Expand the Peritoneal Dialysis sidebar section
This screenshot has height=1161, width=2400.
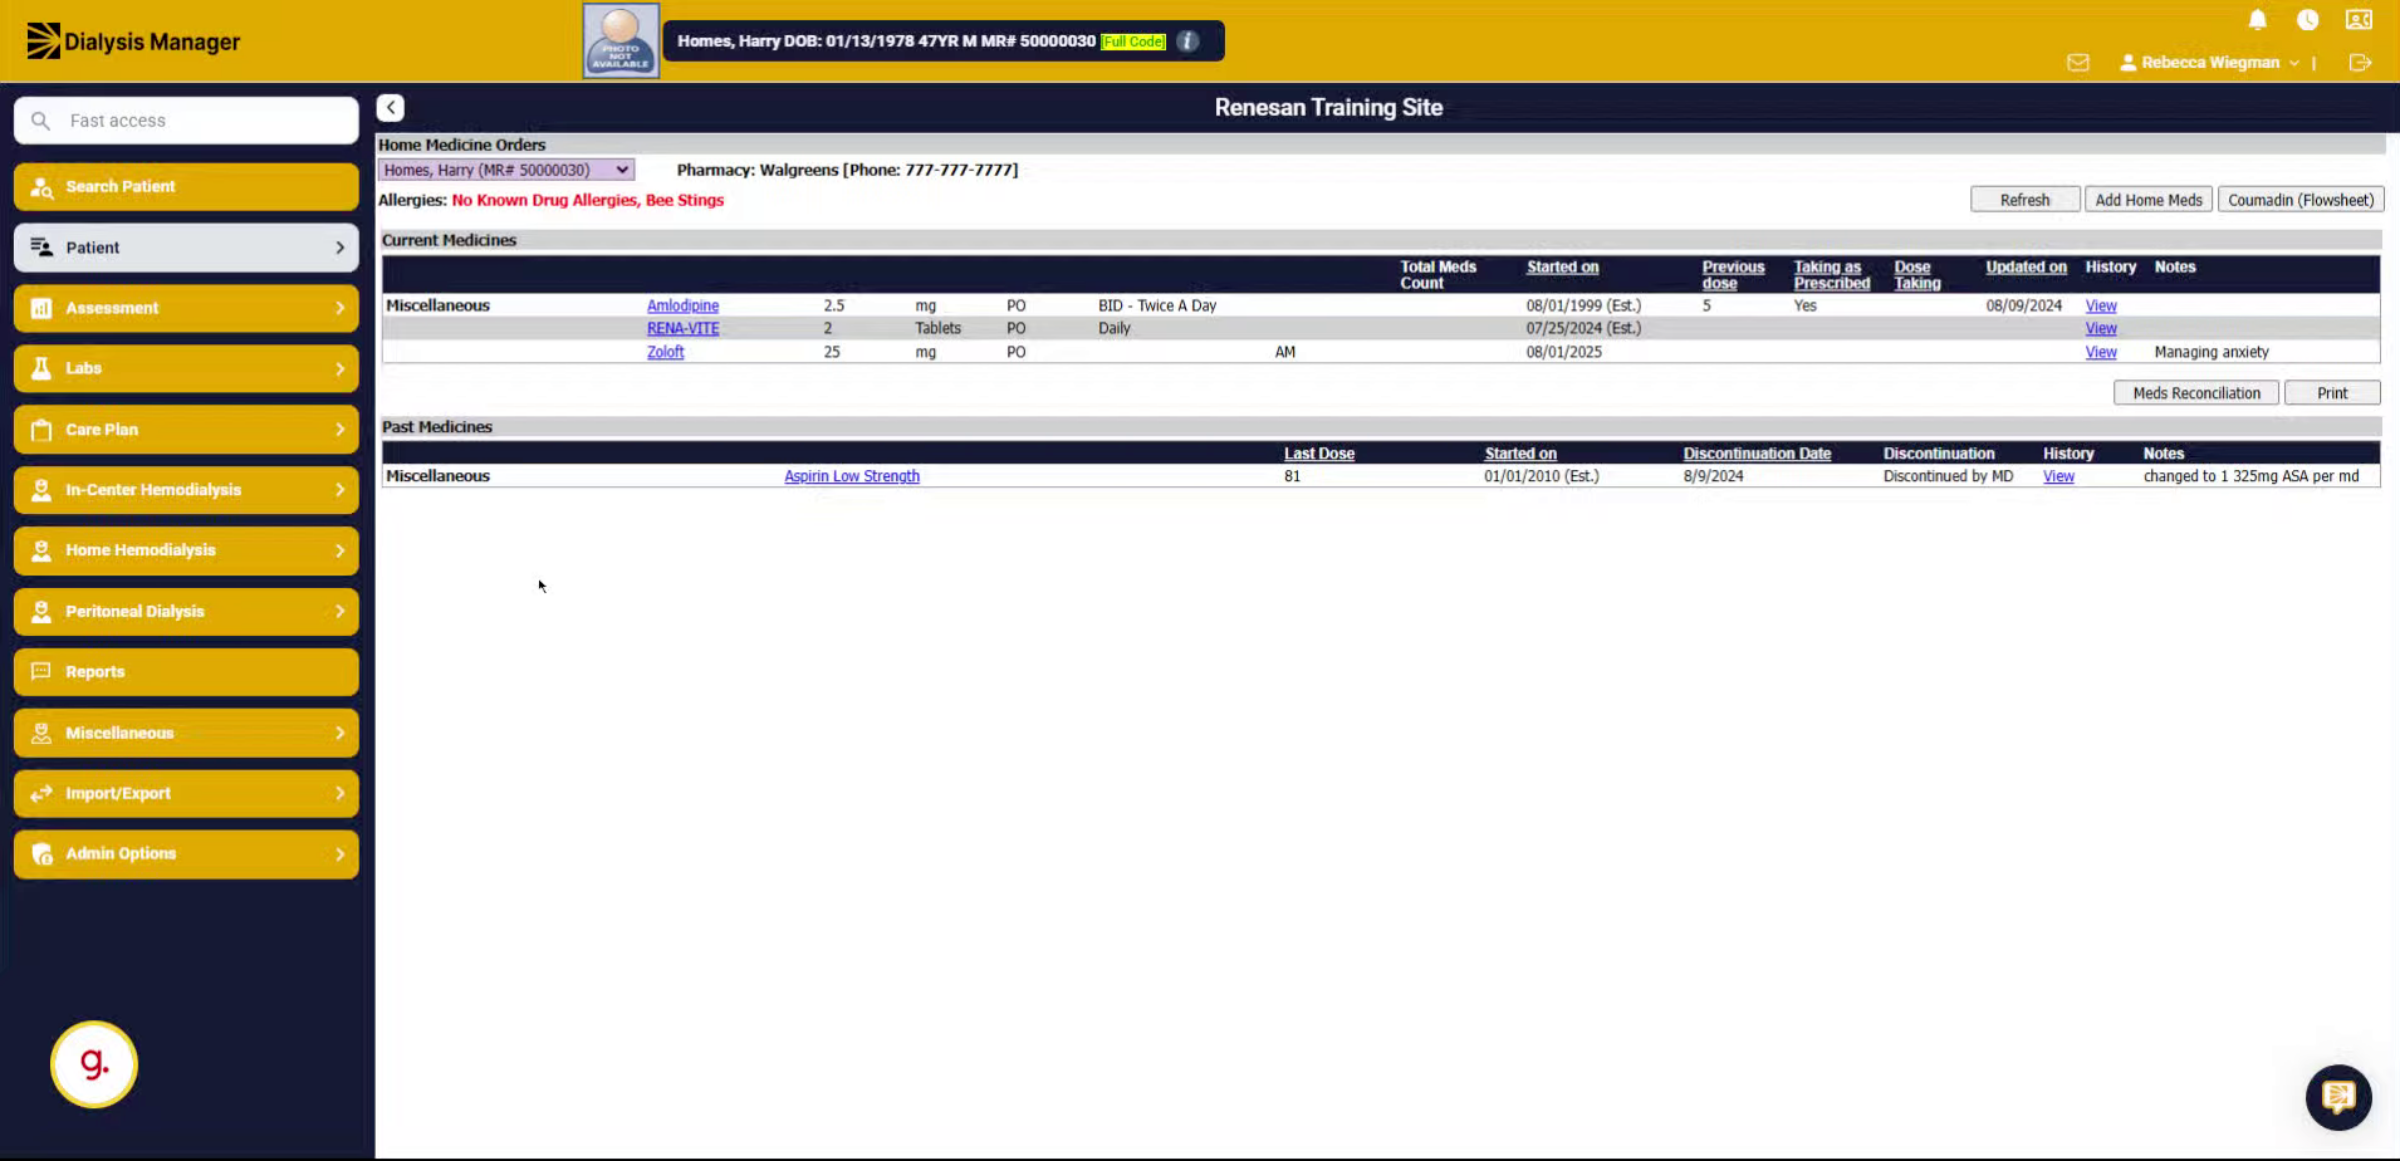pos(186,611)
